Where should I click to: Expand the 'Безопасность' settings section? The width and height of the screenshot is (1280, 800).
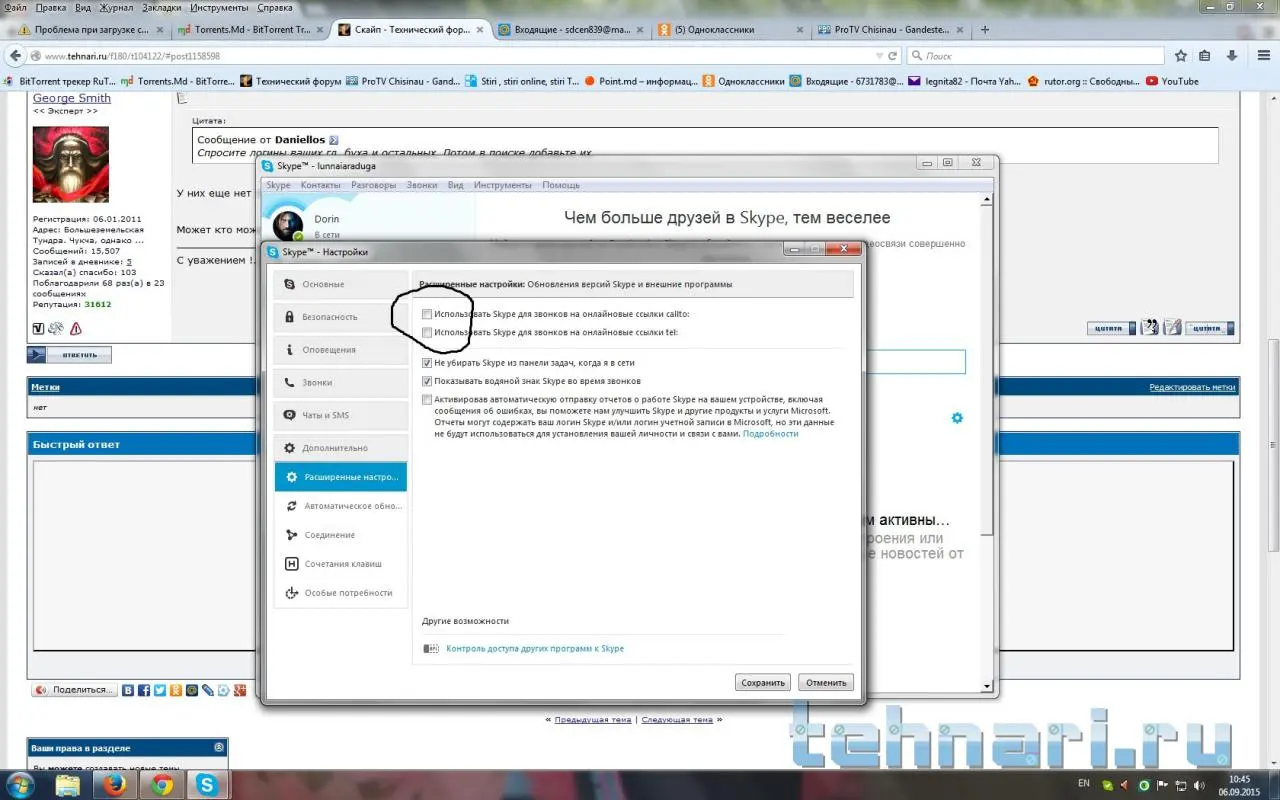[x=341, y=317]
